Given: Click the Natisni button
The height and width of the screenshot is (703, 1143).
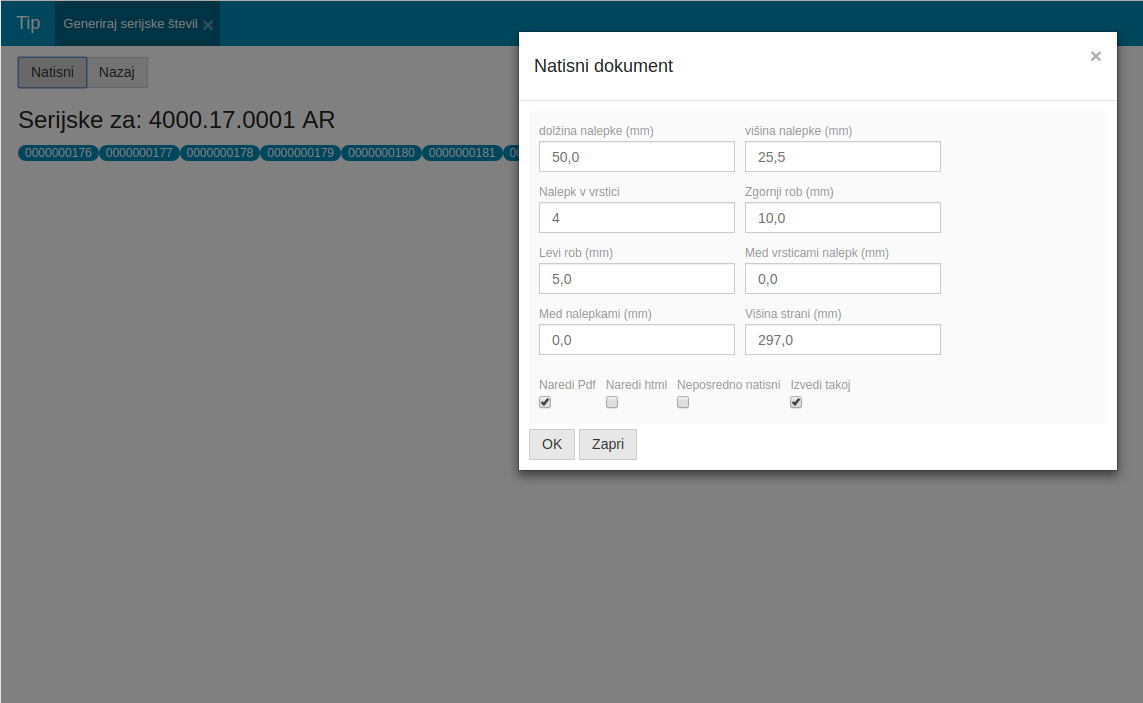Looking at the screenshot, I should 52,72.
